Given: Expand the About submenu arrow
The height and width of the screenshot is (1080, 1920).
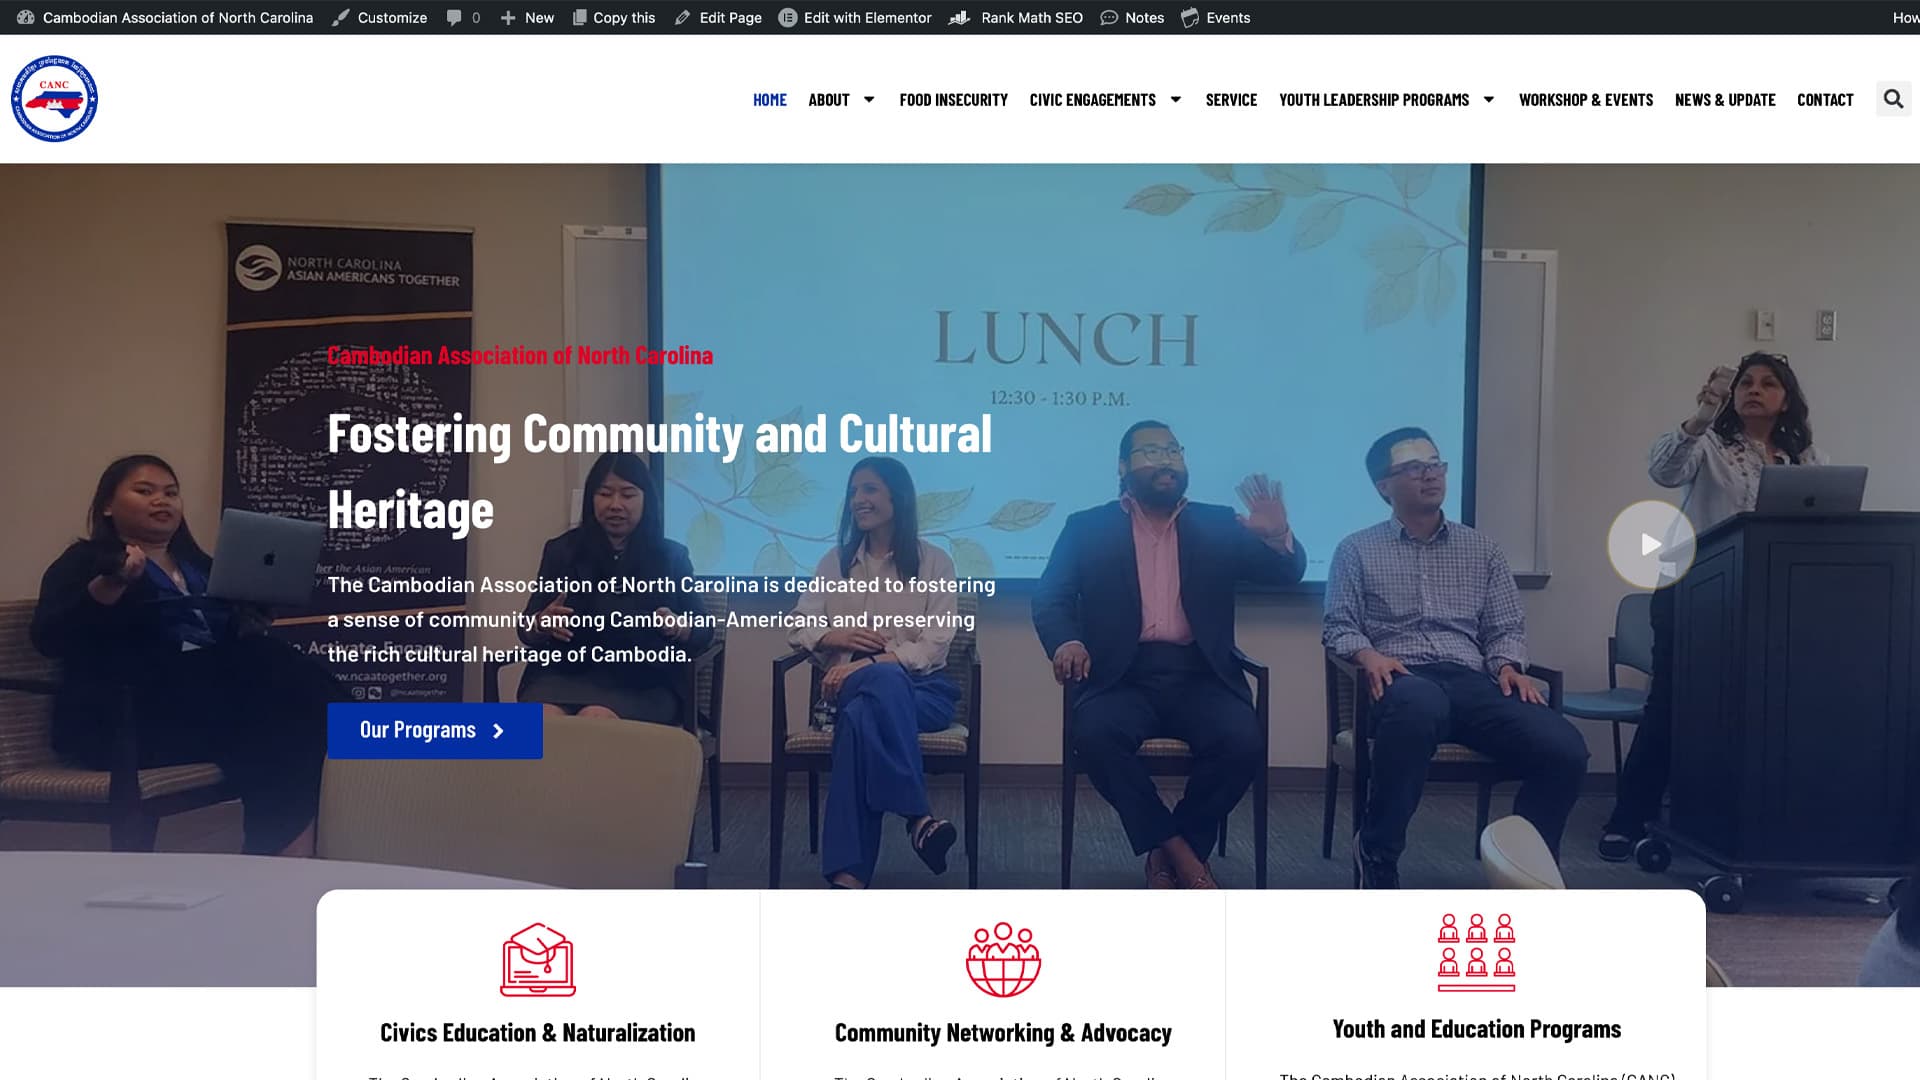Looking at the screenshot, I should click(x=869, y=99).
